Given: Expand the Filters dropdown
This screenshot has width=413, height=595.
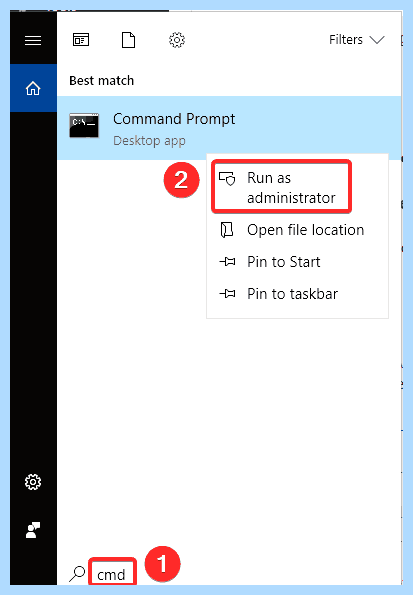Looking at the screenshot, I should 357,39.
